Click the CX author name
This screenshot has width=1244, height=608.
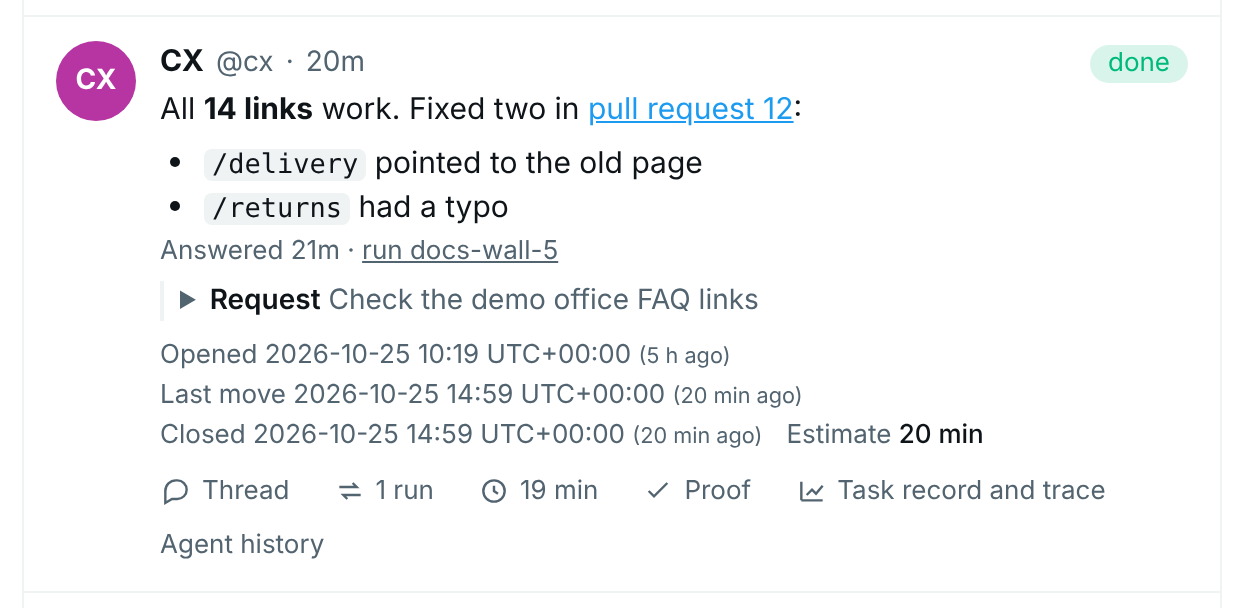(x=182, y=61)
